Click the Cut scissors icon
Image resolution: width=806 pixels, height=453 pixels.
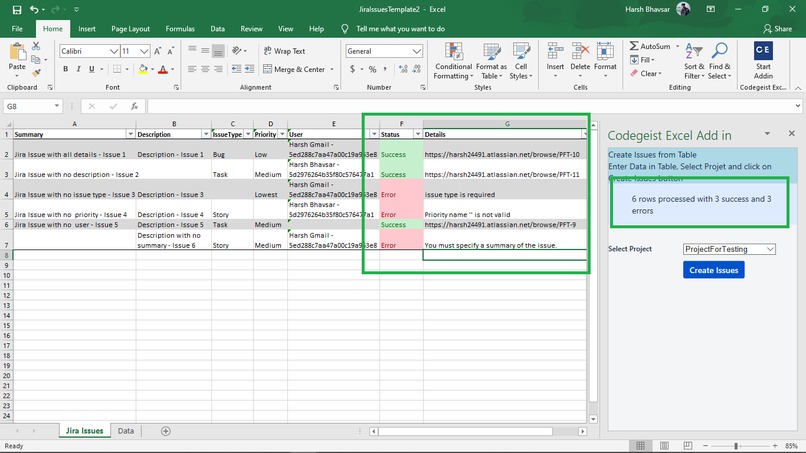(x=36, y=47)
